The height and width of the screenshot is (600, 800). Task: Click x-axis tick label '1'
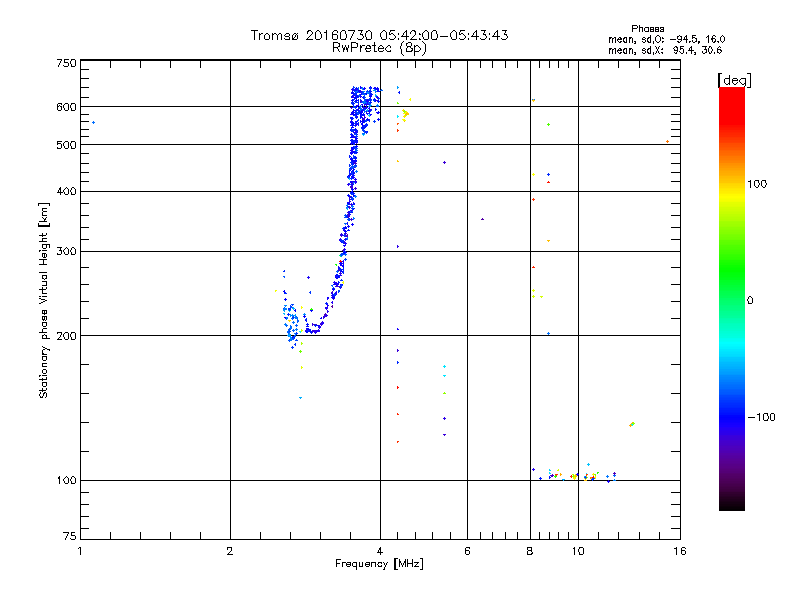[x=80, y=551]
